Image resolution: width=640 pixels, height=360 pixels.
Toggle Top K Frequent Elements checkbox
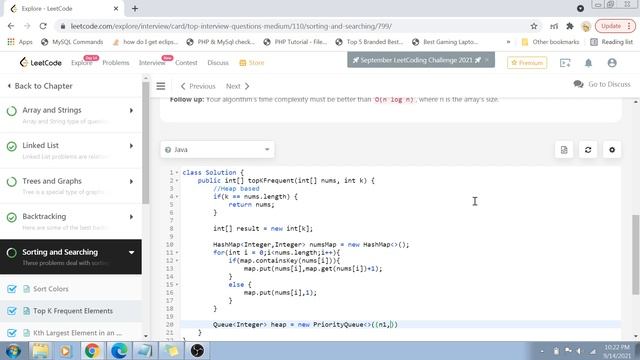point(12,311)
